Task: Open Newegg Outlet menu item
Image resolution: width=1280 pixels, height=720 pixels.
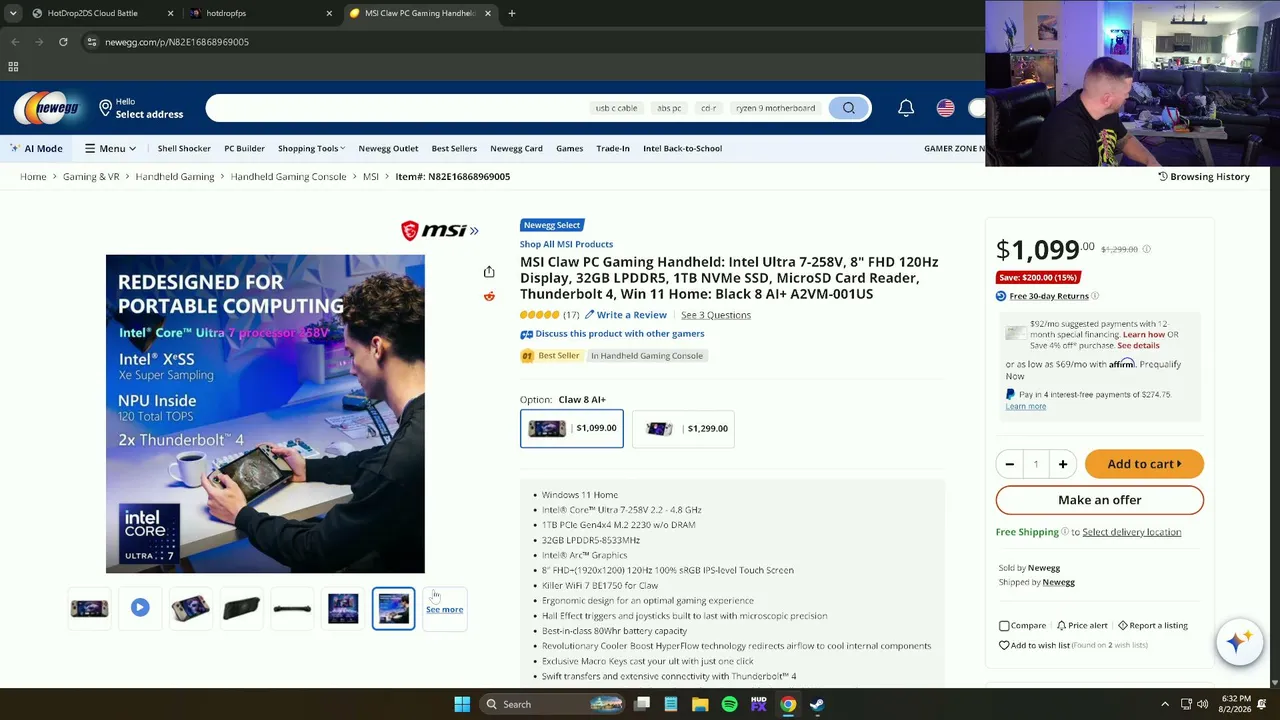Action: coord(388,148)
